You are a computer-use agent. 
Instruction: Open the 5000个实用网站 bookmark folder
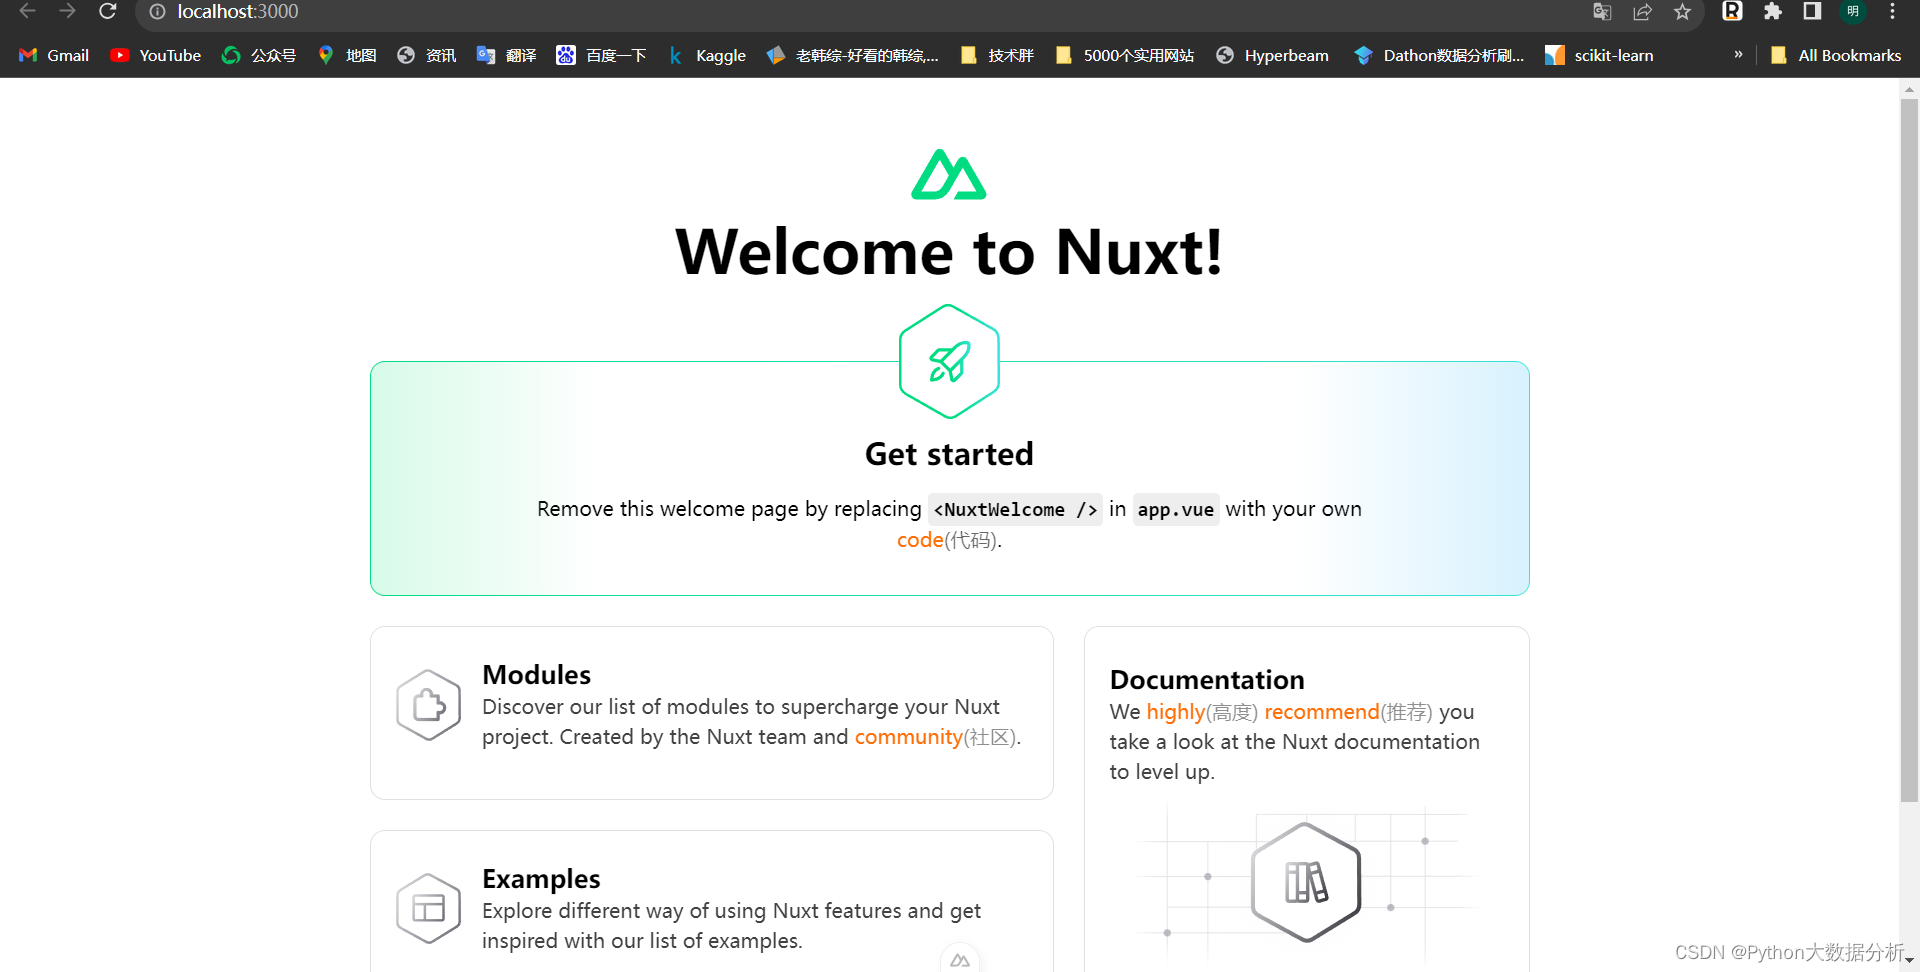click(1125, 55)
